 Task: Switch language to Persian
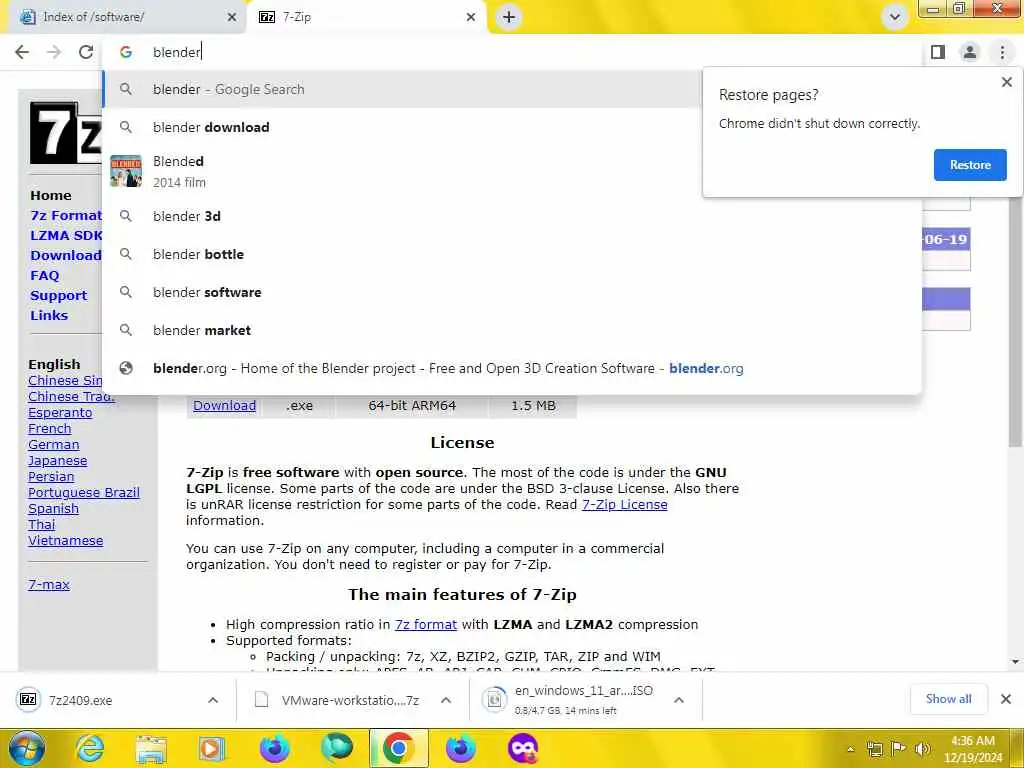(51, 477)
